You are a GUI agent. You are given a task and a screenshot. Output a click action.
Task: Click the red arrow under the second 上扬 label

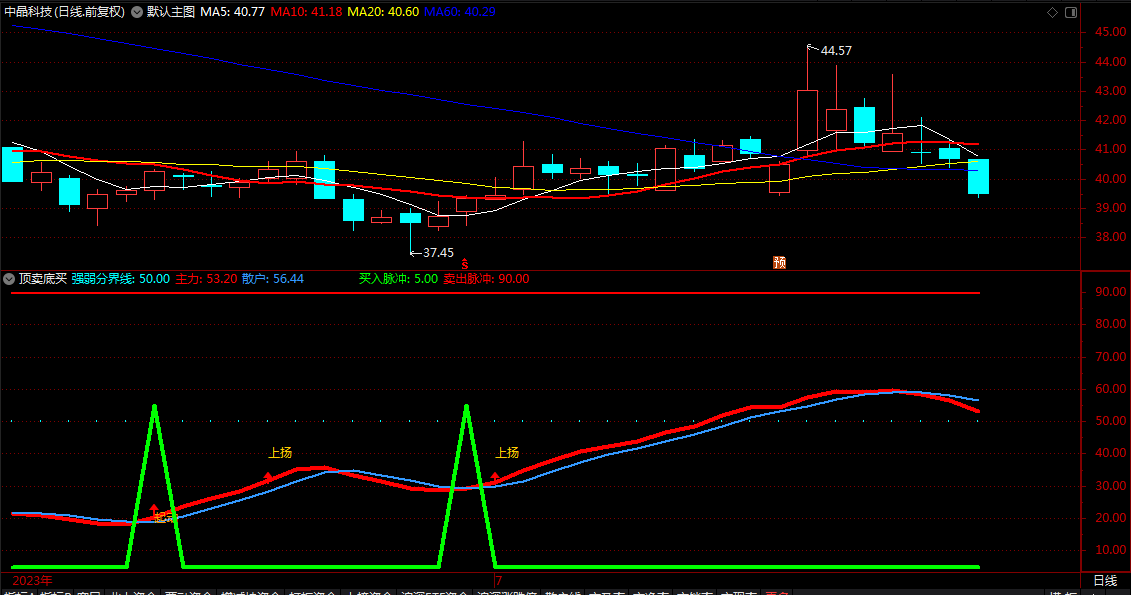pyautogui.click(x=495, y=476)
